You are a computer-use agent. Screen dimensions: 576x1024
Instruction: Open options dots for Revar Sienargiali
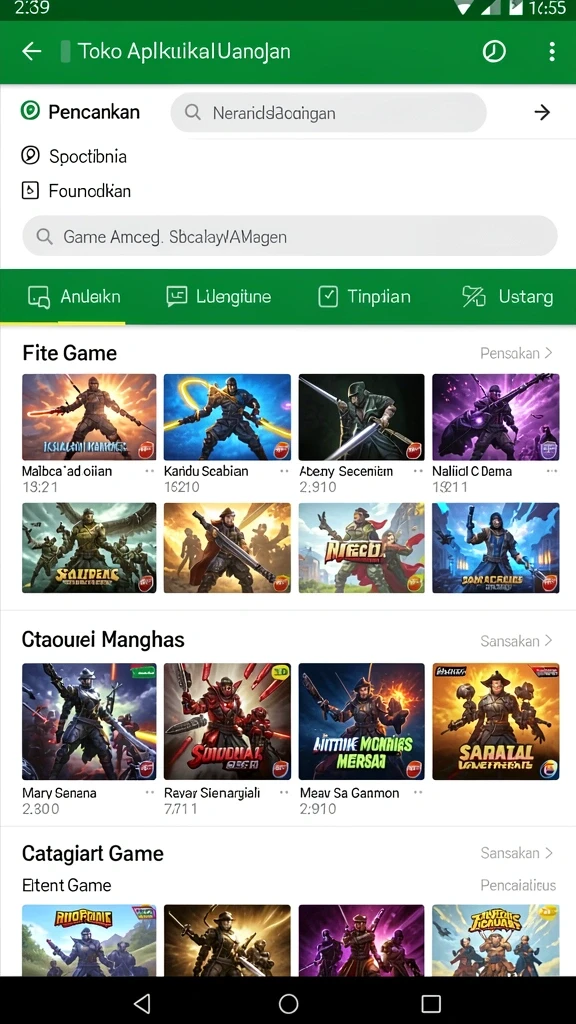click(284, 792)
